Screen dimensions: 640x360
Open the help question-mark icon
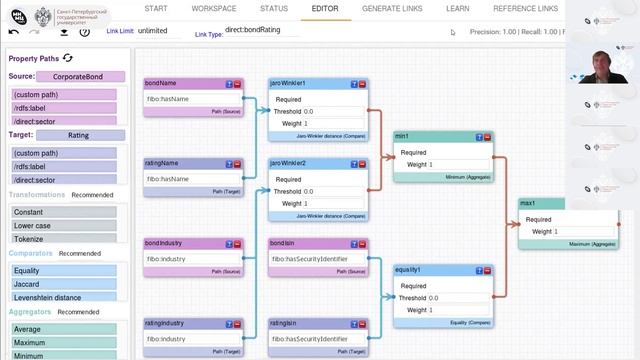84,32
